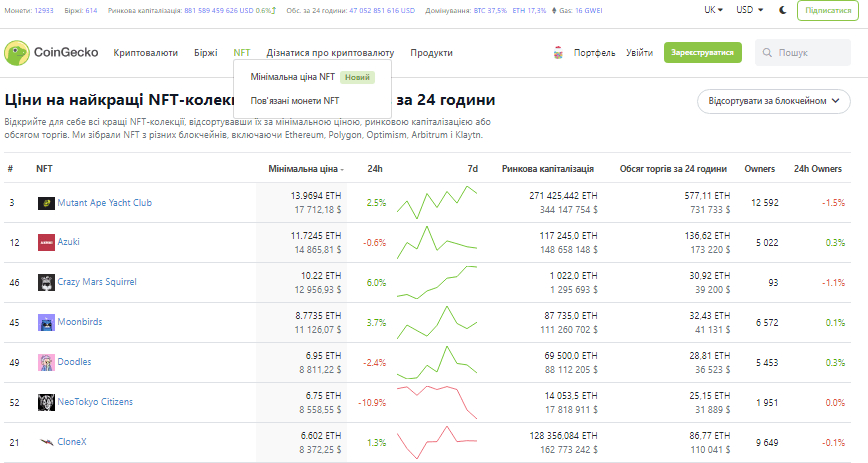Open the Doodles collection icon
Viewport: 868px width, 463px height.
point(46,362)
